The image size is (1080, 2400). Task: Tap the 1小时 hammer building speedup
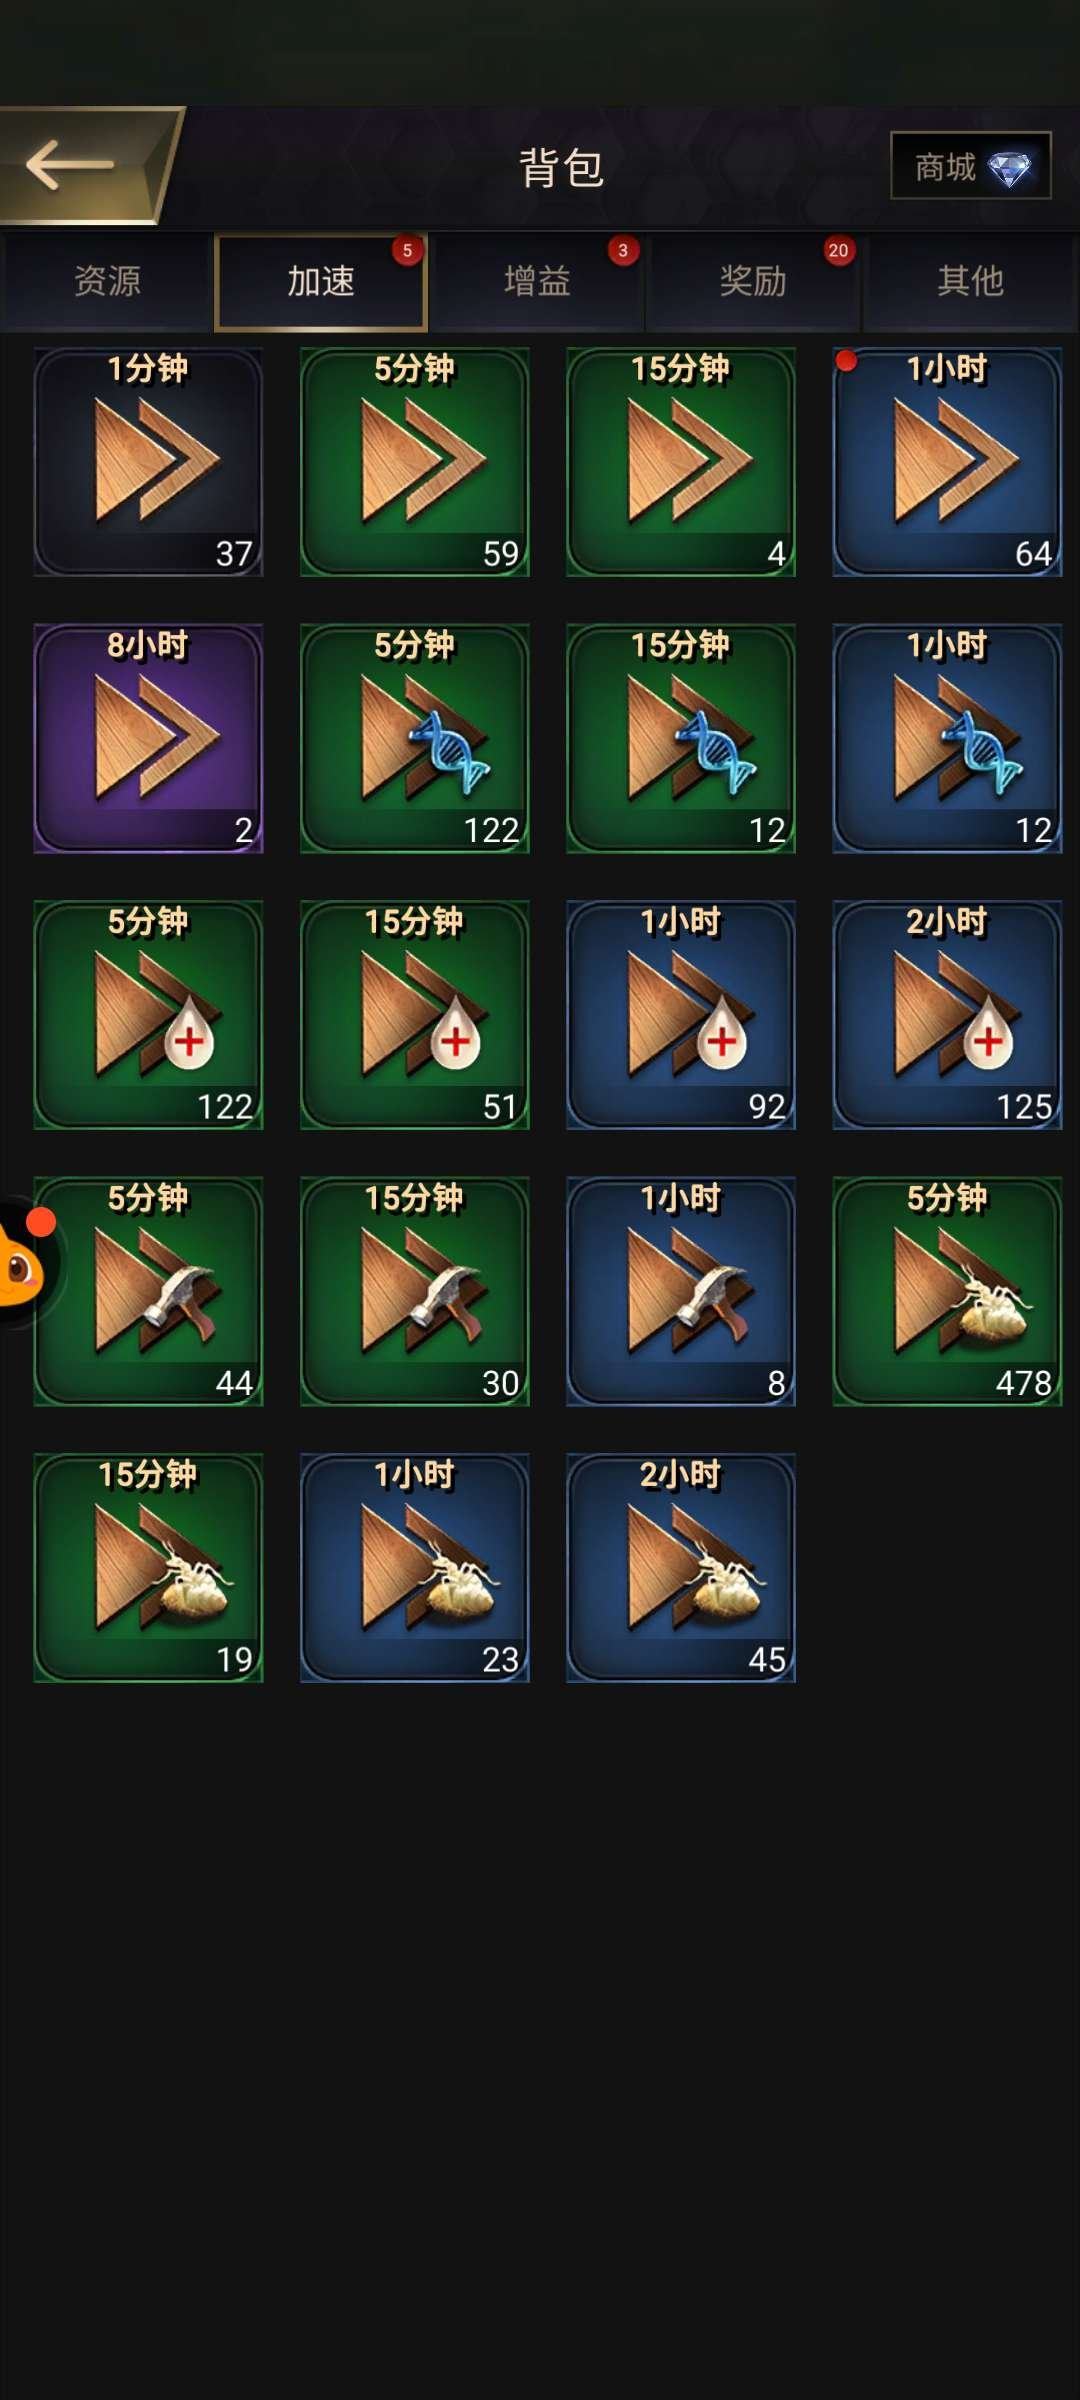[681, 1292]
